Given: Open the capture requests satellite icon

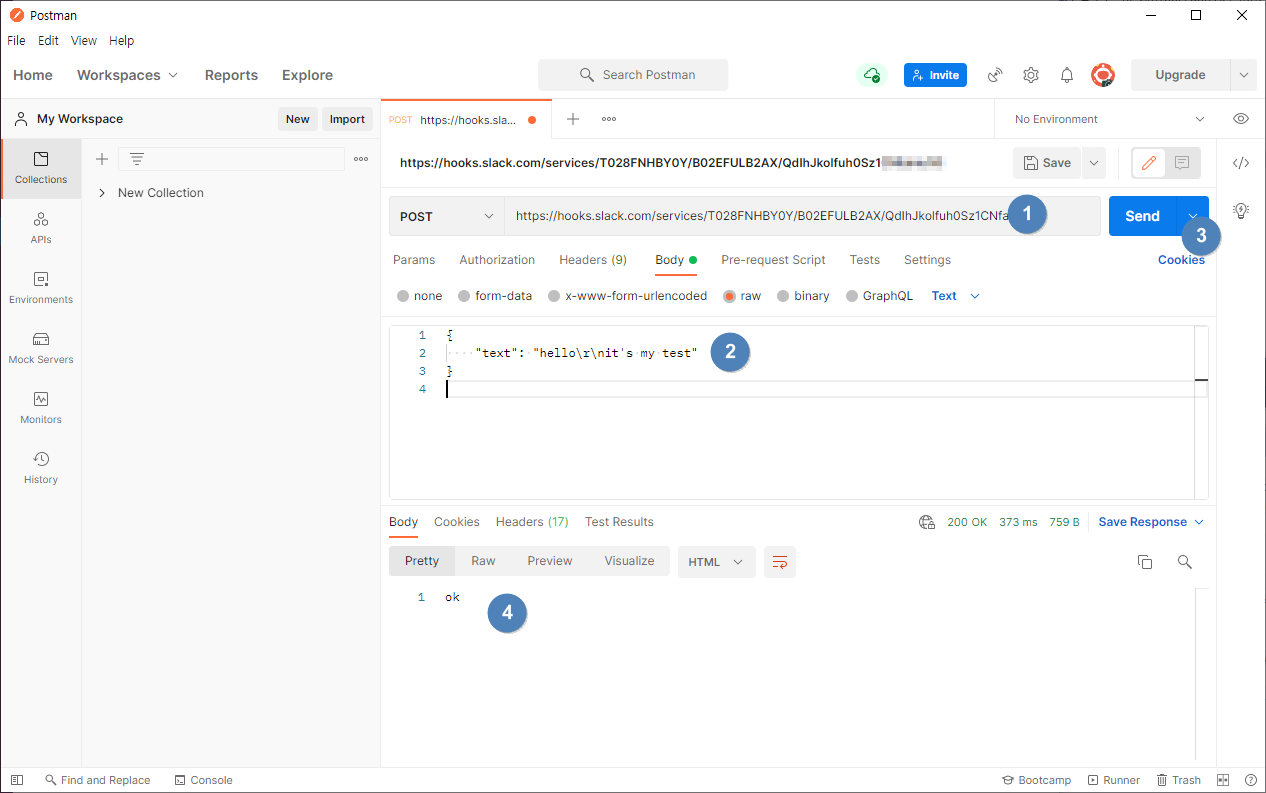Looking at the screenshot, I should [995, 75].
